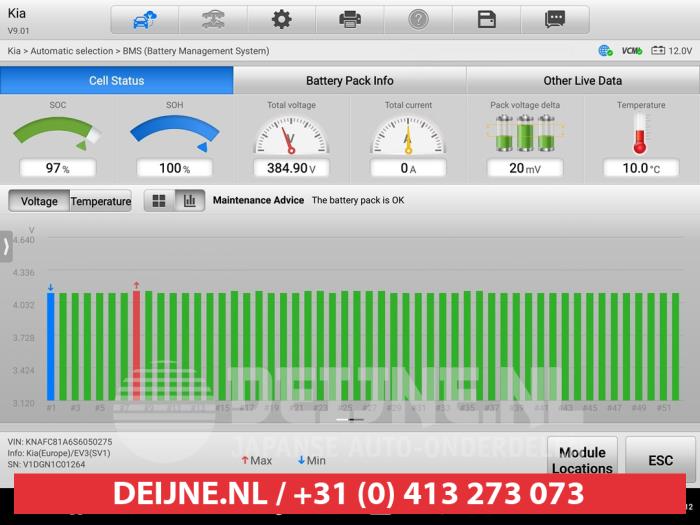Click the Total current dial gauge
Image resolution: width=700 pixels, height=525 pixels.
coord(408,135)
